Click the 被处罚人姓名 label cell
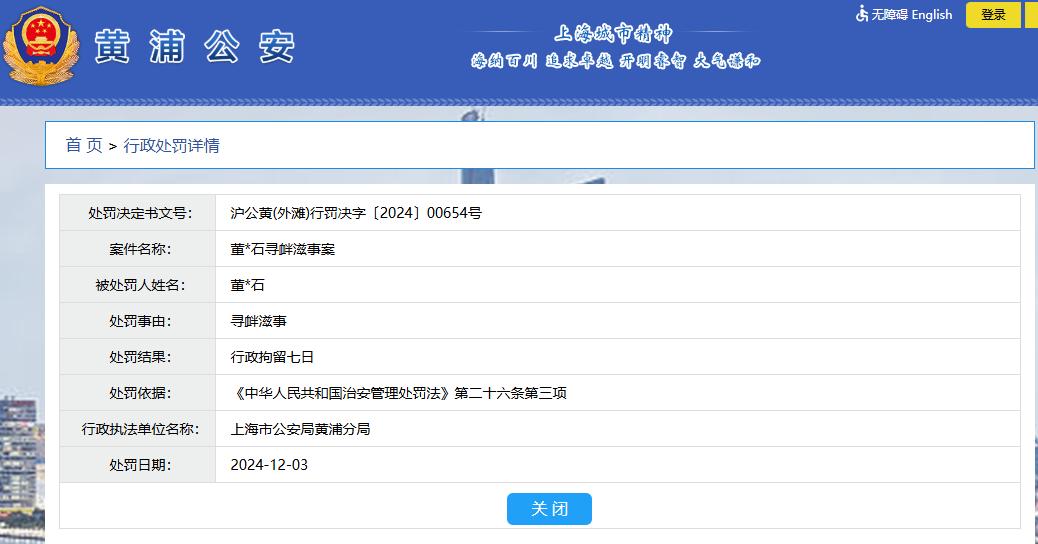This screenshot has height=544, width=1038. [x=138, y=285]
